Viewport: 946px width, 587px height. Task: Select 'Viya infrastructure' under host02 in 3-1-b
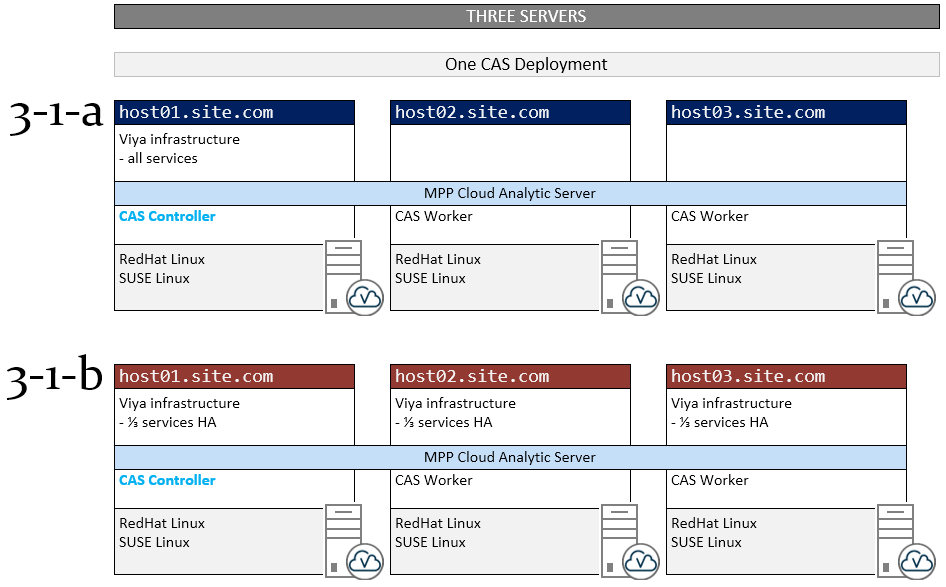point(456,403)
